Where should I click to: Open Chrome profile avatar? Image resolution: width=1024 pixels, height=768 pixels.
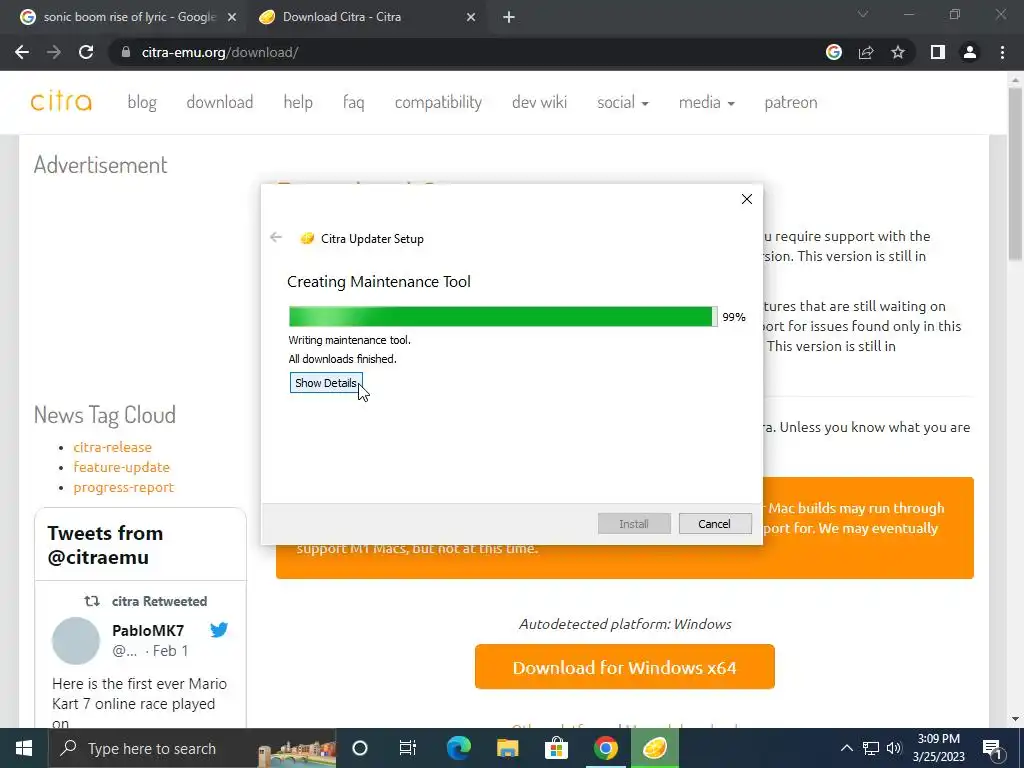[970, 52]
